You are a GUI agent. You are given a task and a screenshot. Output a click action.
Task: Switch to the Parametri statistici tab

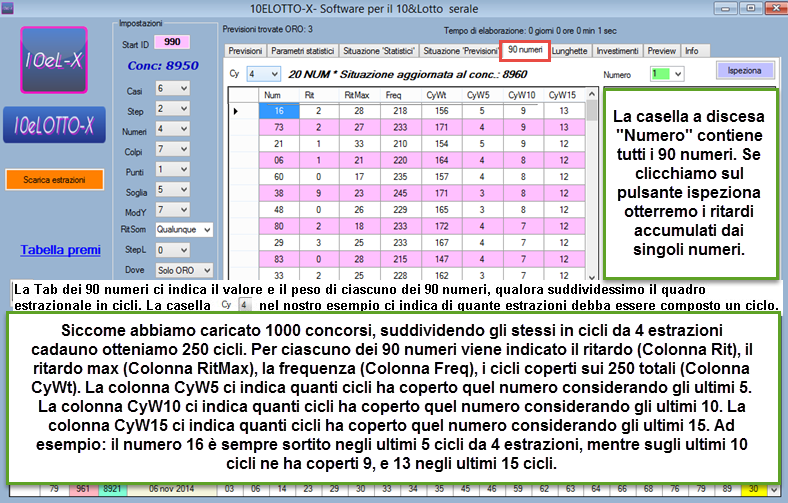coord(303,51)
